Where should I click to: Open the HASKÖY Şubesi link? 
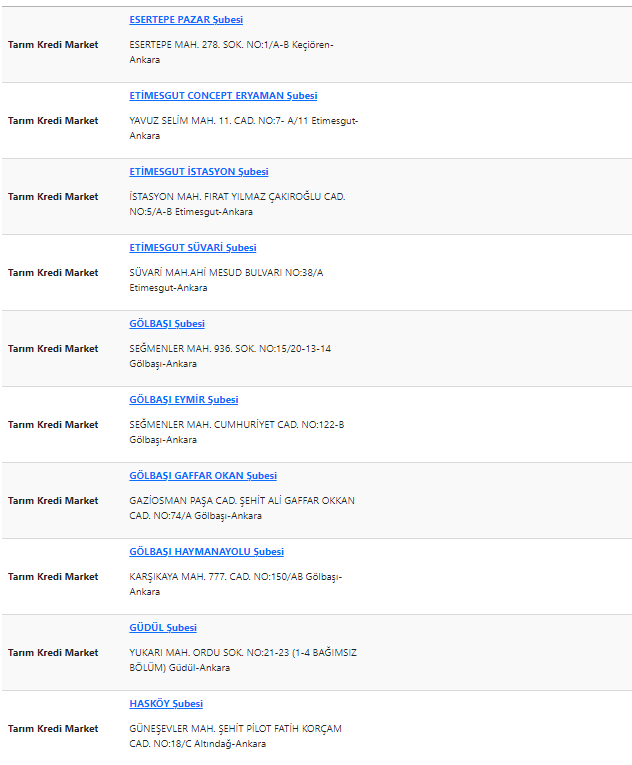click(x=166, y=704)
